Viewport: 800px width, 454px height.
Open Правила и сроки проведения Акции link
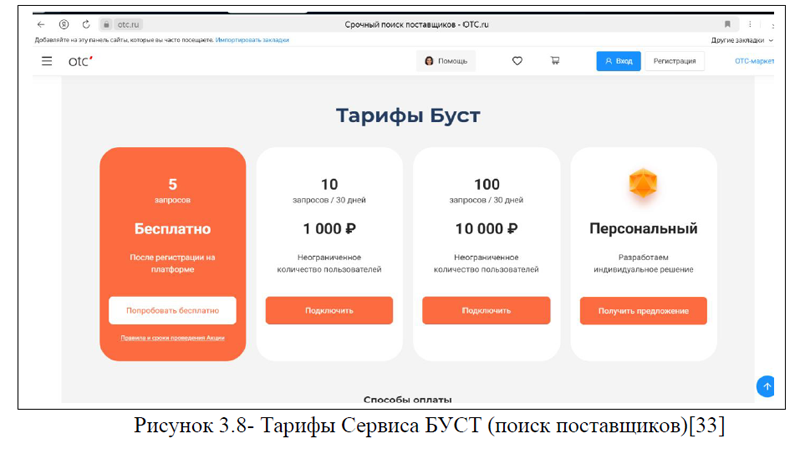172,338
